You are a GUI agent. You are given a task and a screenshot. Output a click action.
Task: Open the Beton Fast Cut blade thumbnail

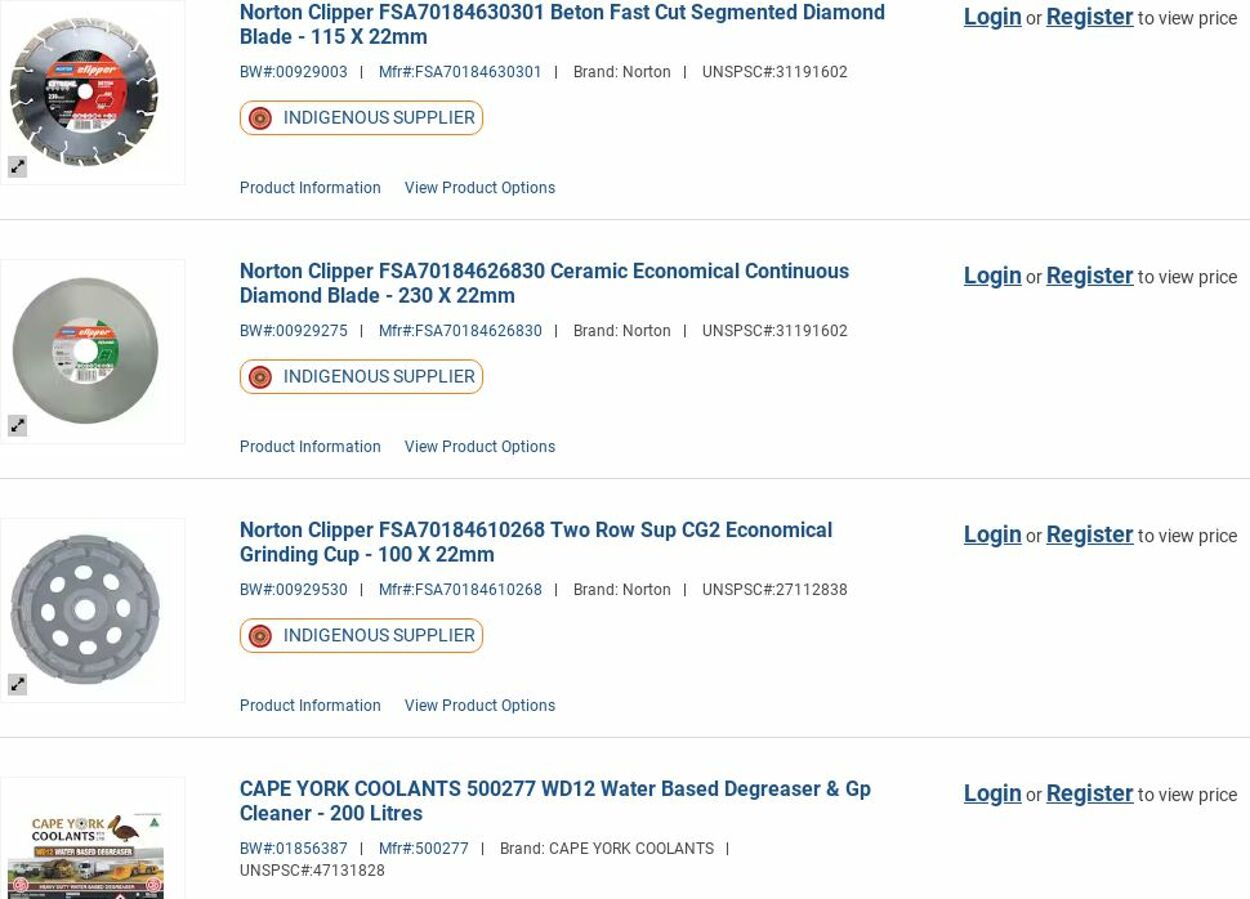tap(85, 90)
